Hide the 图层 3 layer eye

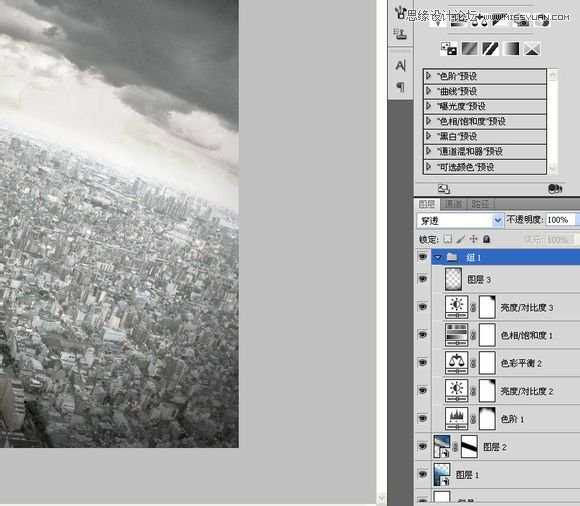click(422, 279)
